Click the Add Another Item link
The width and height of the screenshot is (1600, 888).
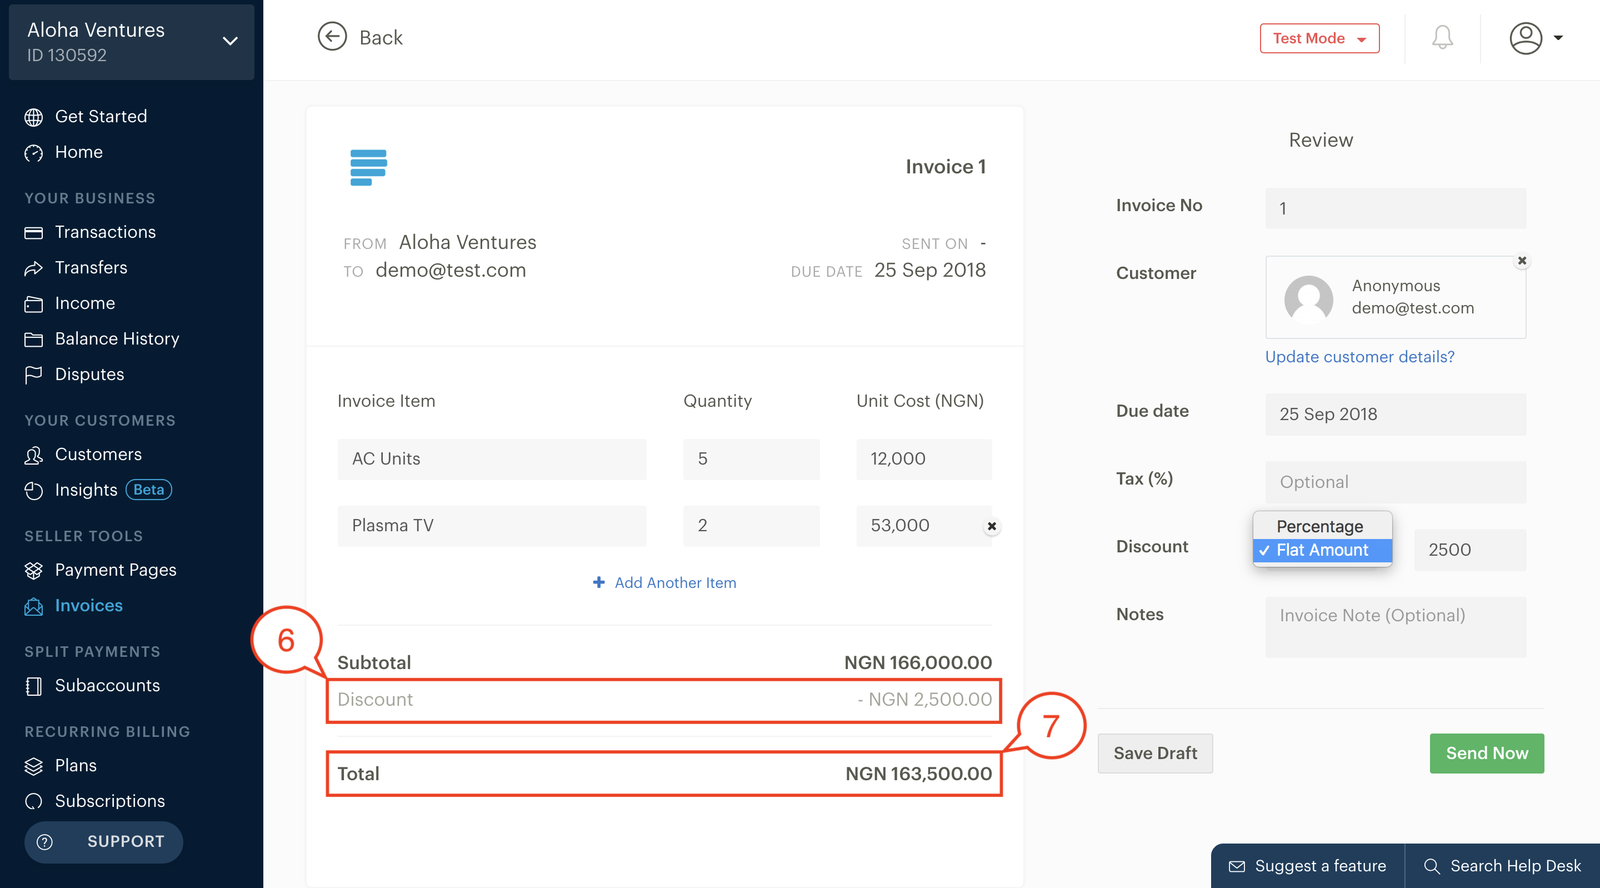pos(675,582)
